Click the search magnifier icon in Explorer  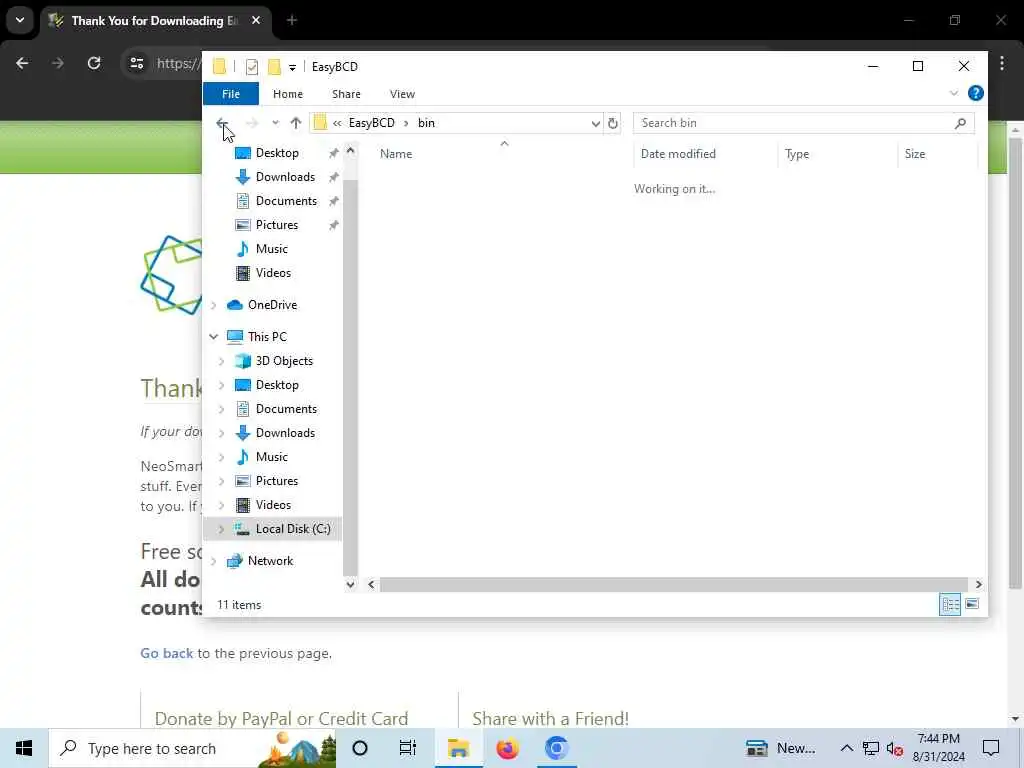(960, 123)
